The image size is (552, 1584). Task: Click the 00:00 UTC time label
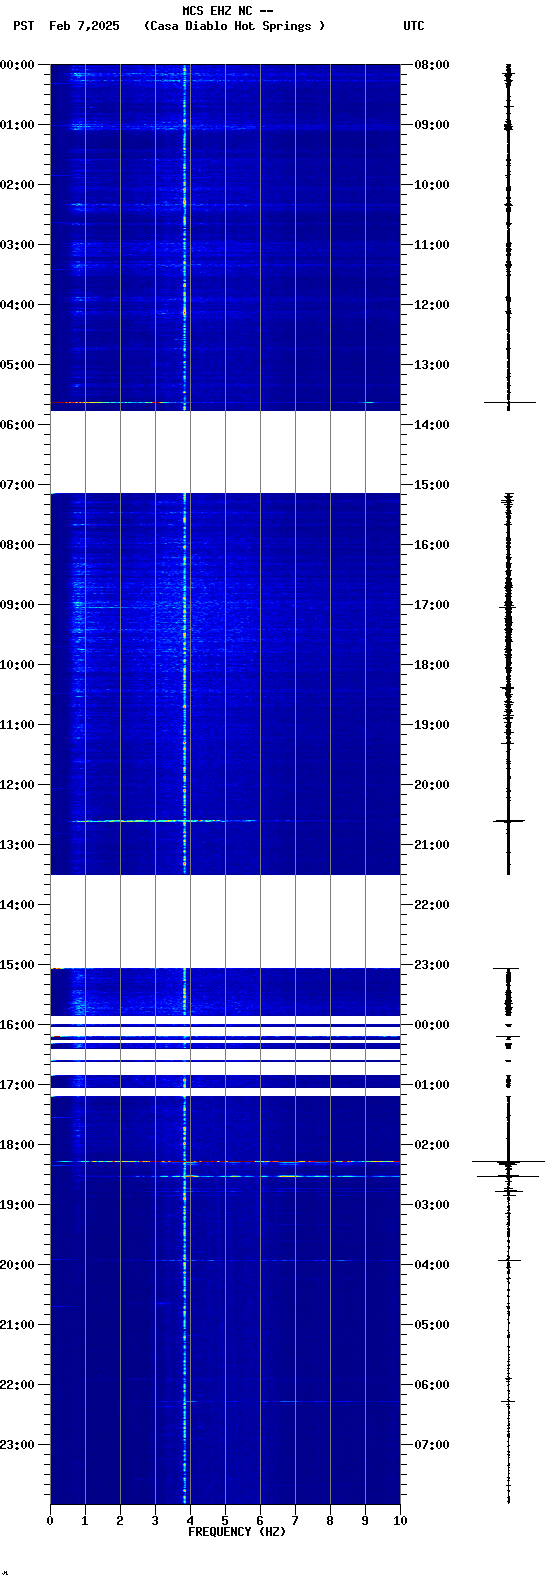pos(432,1025)
